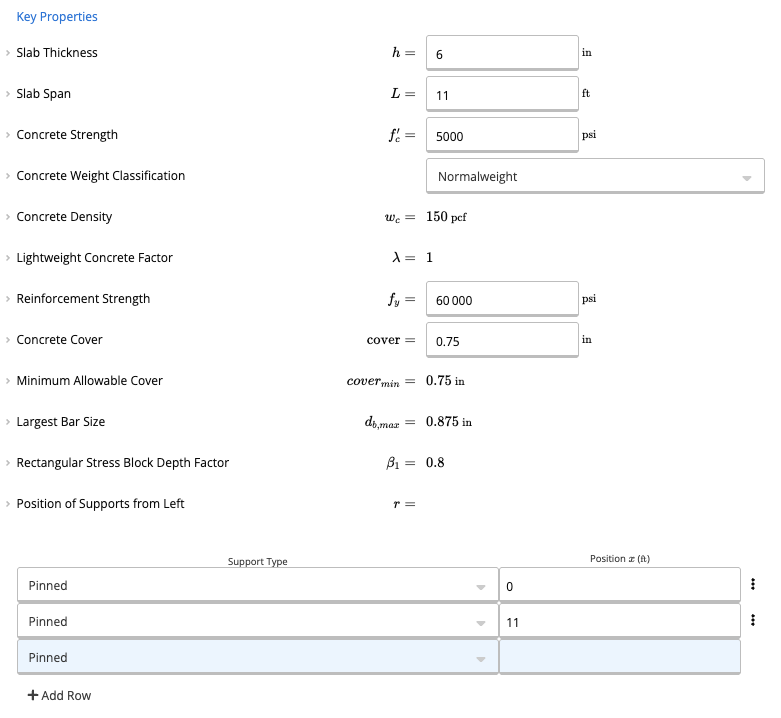The height and width of the screenshot is (718, 781).
Task: Open first row Support Type dropdown
Action: point(257,586)
